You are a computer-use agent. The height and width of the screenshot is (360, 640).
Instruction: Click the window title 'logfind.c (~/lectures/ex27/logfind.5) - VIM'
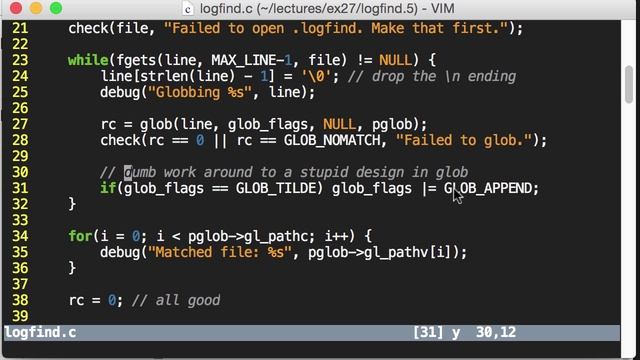tap(327, 9)
